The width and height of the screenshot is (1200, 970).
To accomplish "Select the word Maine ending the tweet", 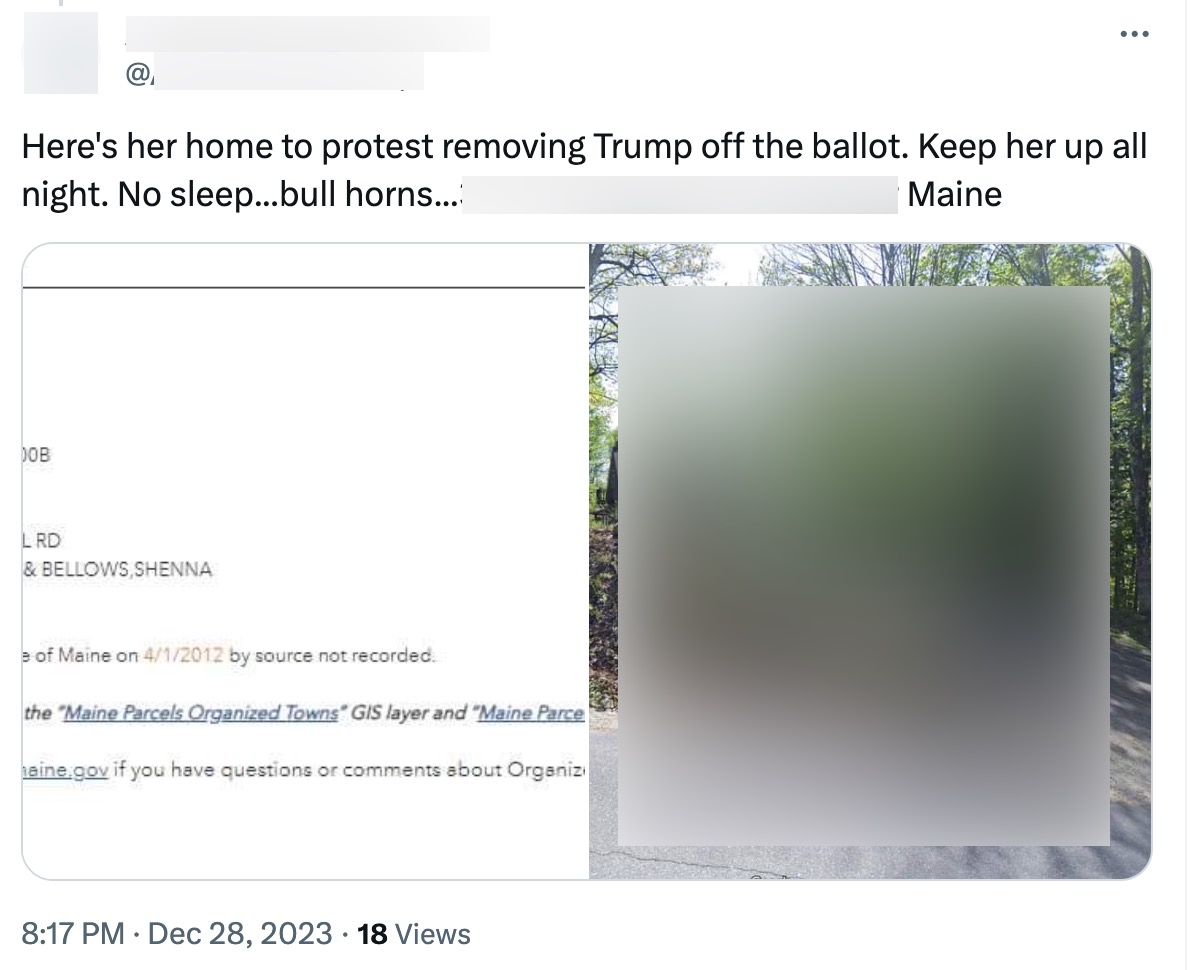I will coord(955,193).
